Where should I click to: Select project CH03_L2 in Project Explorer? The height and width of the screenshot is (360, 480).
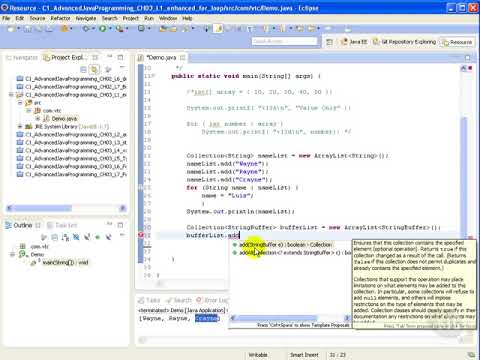[72, 135]
